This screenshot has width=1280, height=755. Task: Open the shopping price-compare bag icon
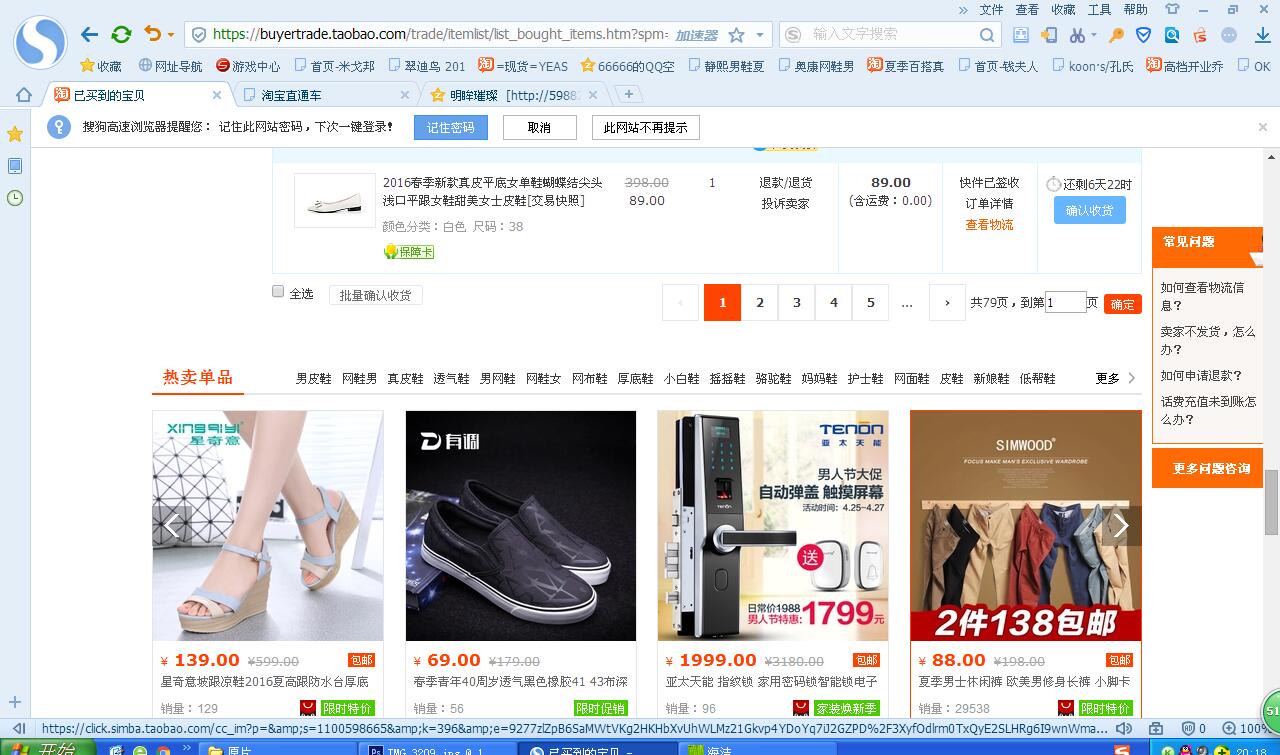(x=1199, y=34)
